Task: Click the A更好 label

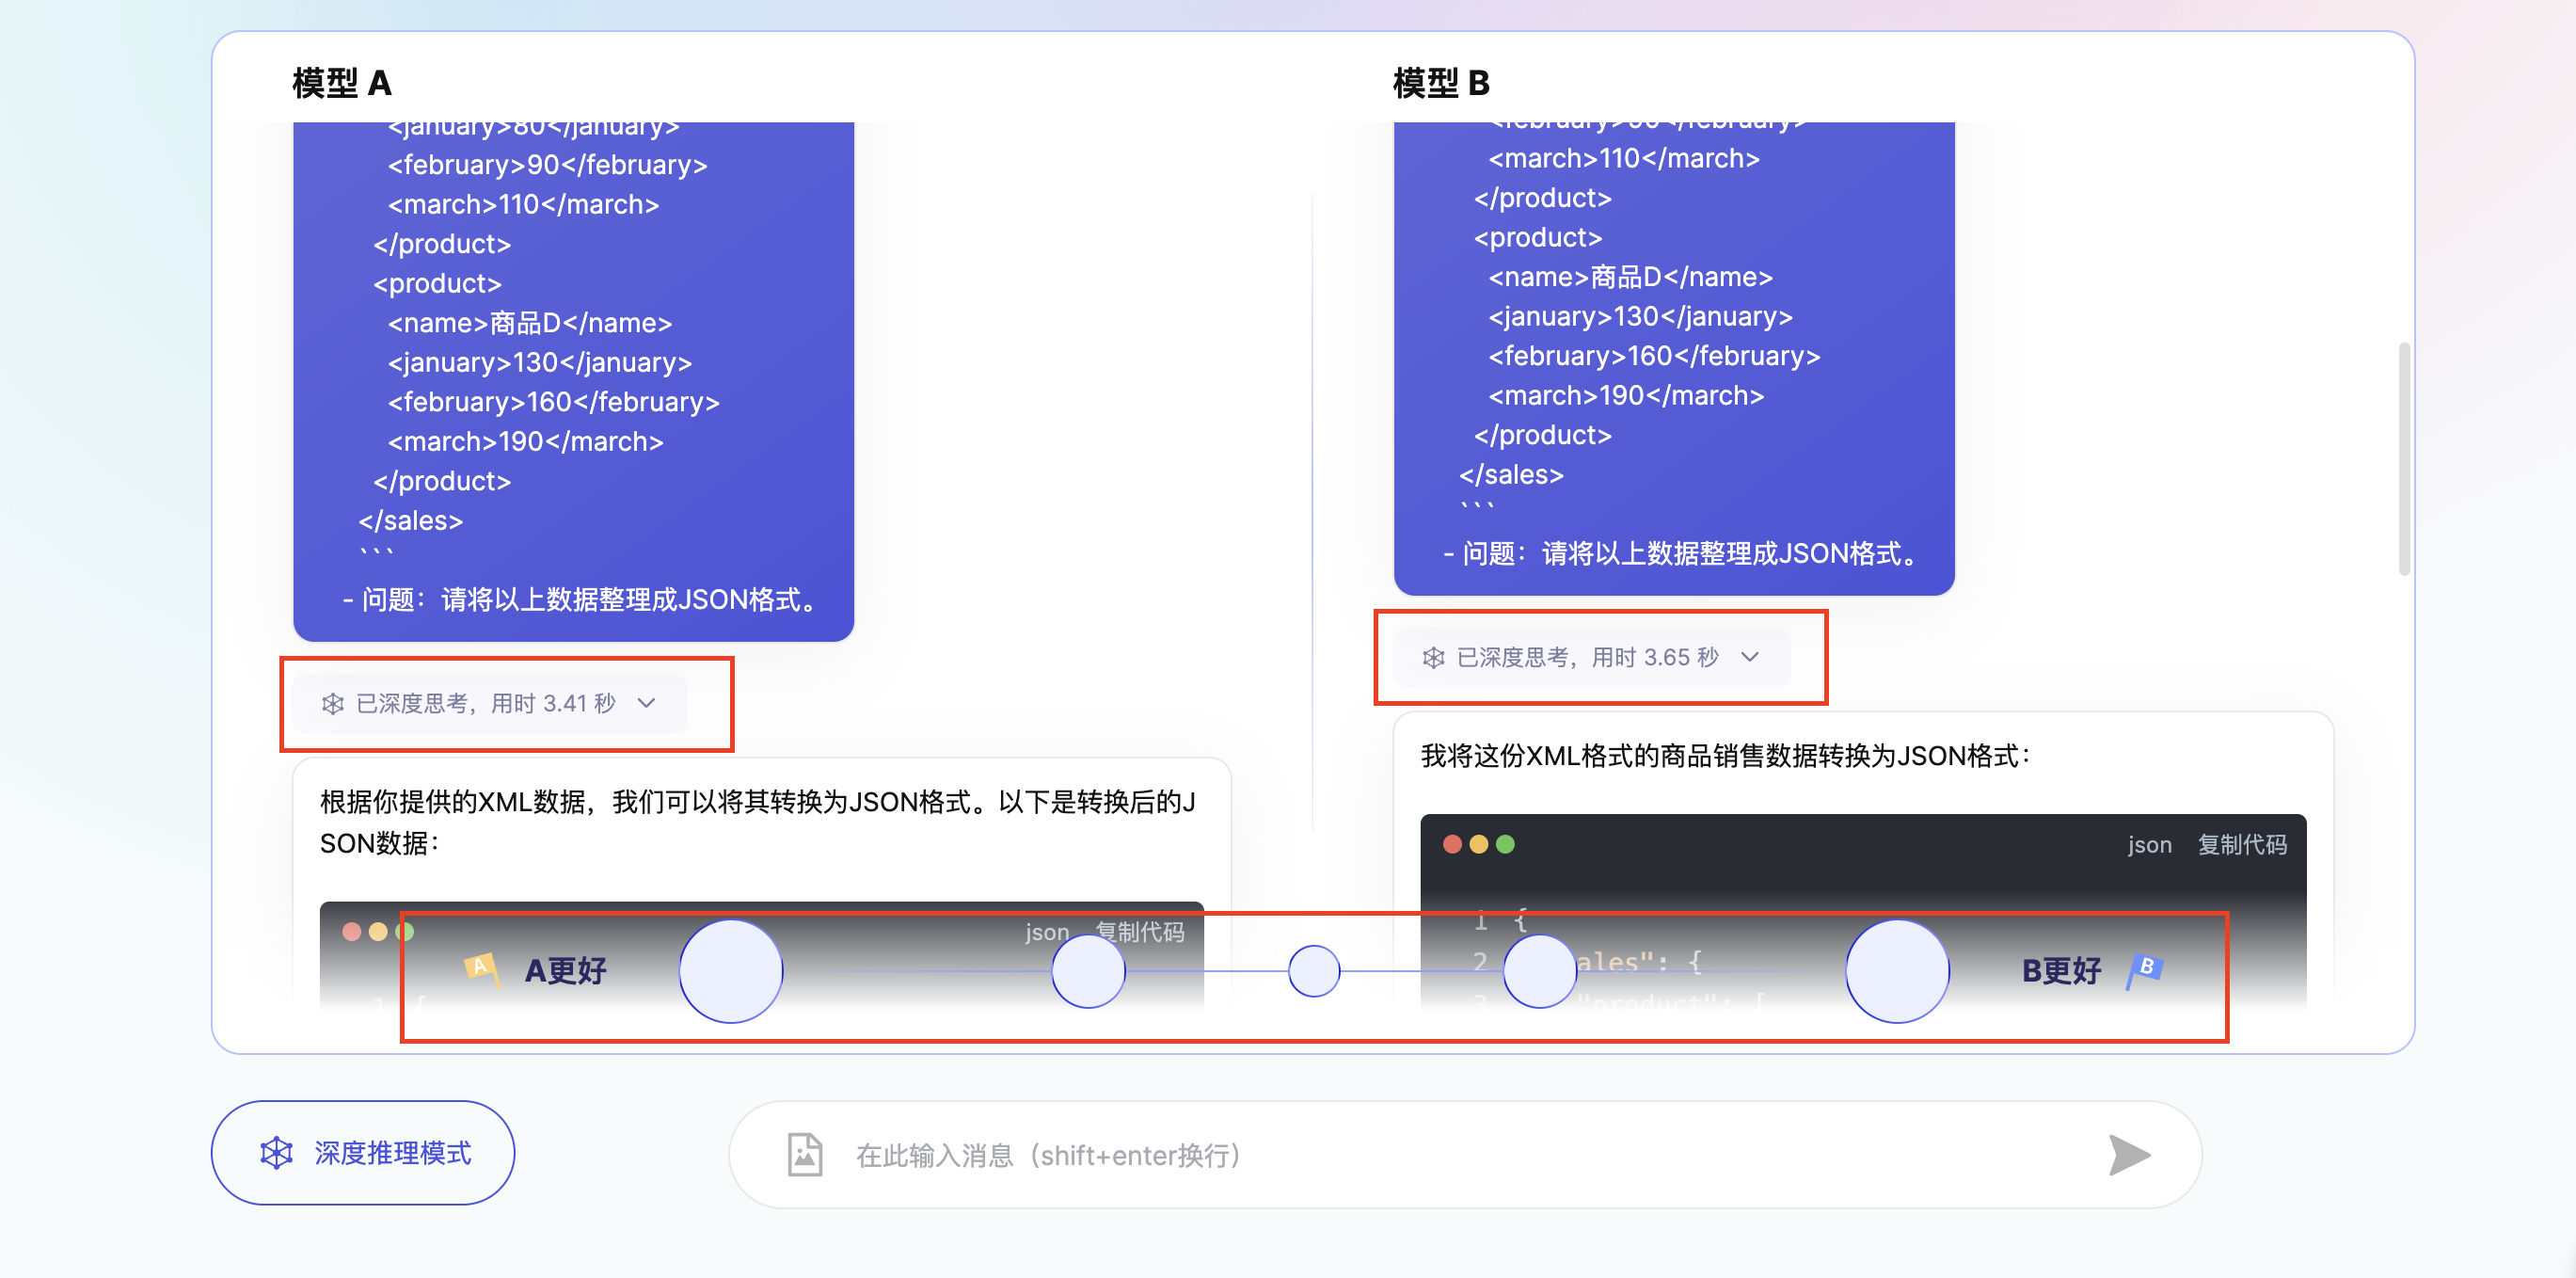Action: 566,970
